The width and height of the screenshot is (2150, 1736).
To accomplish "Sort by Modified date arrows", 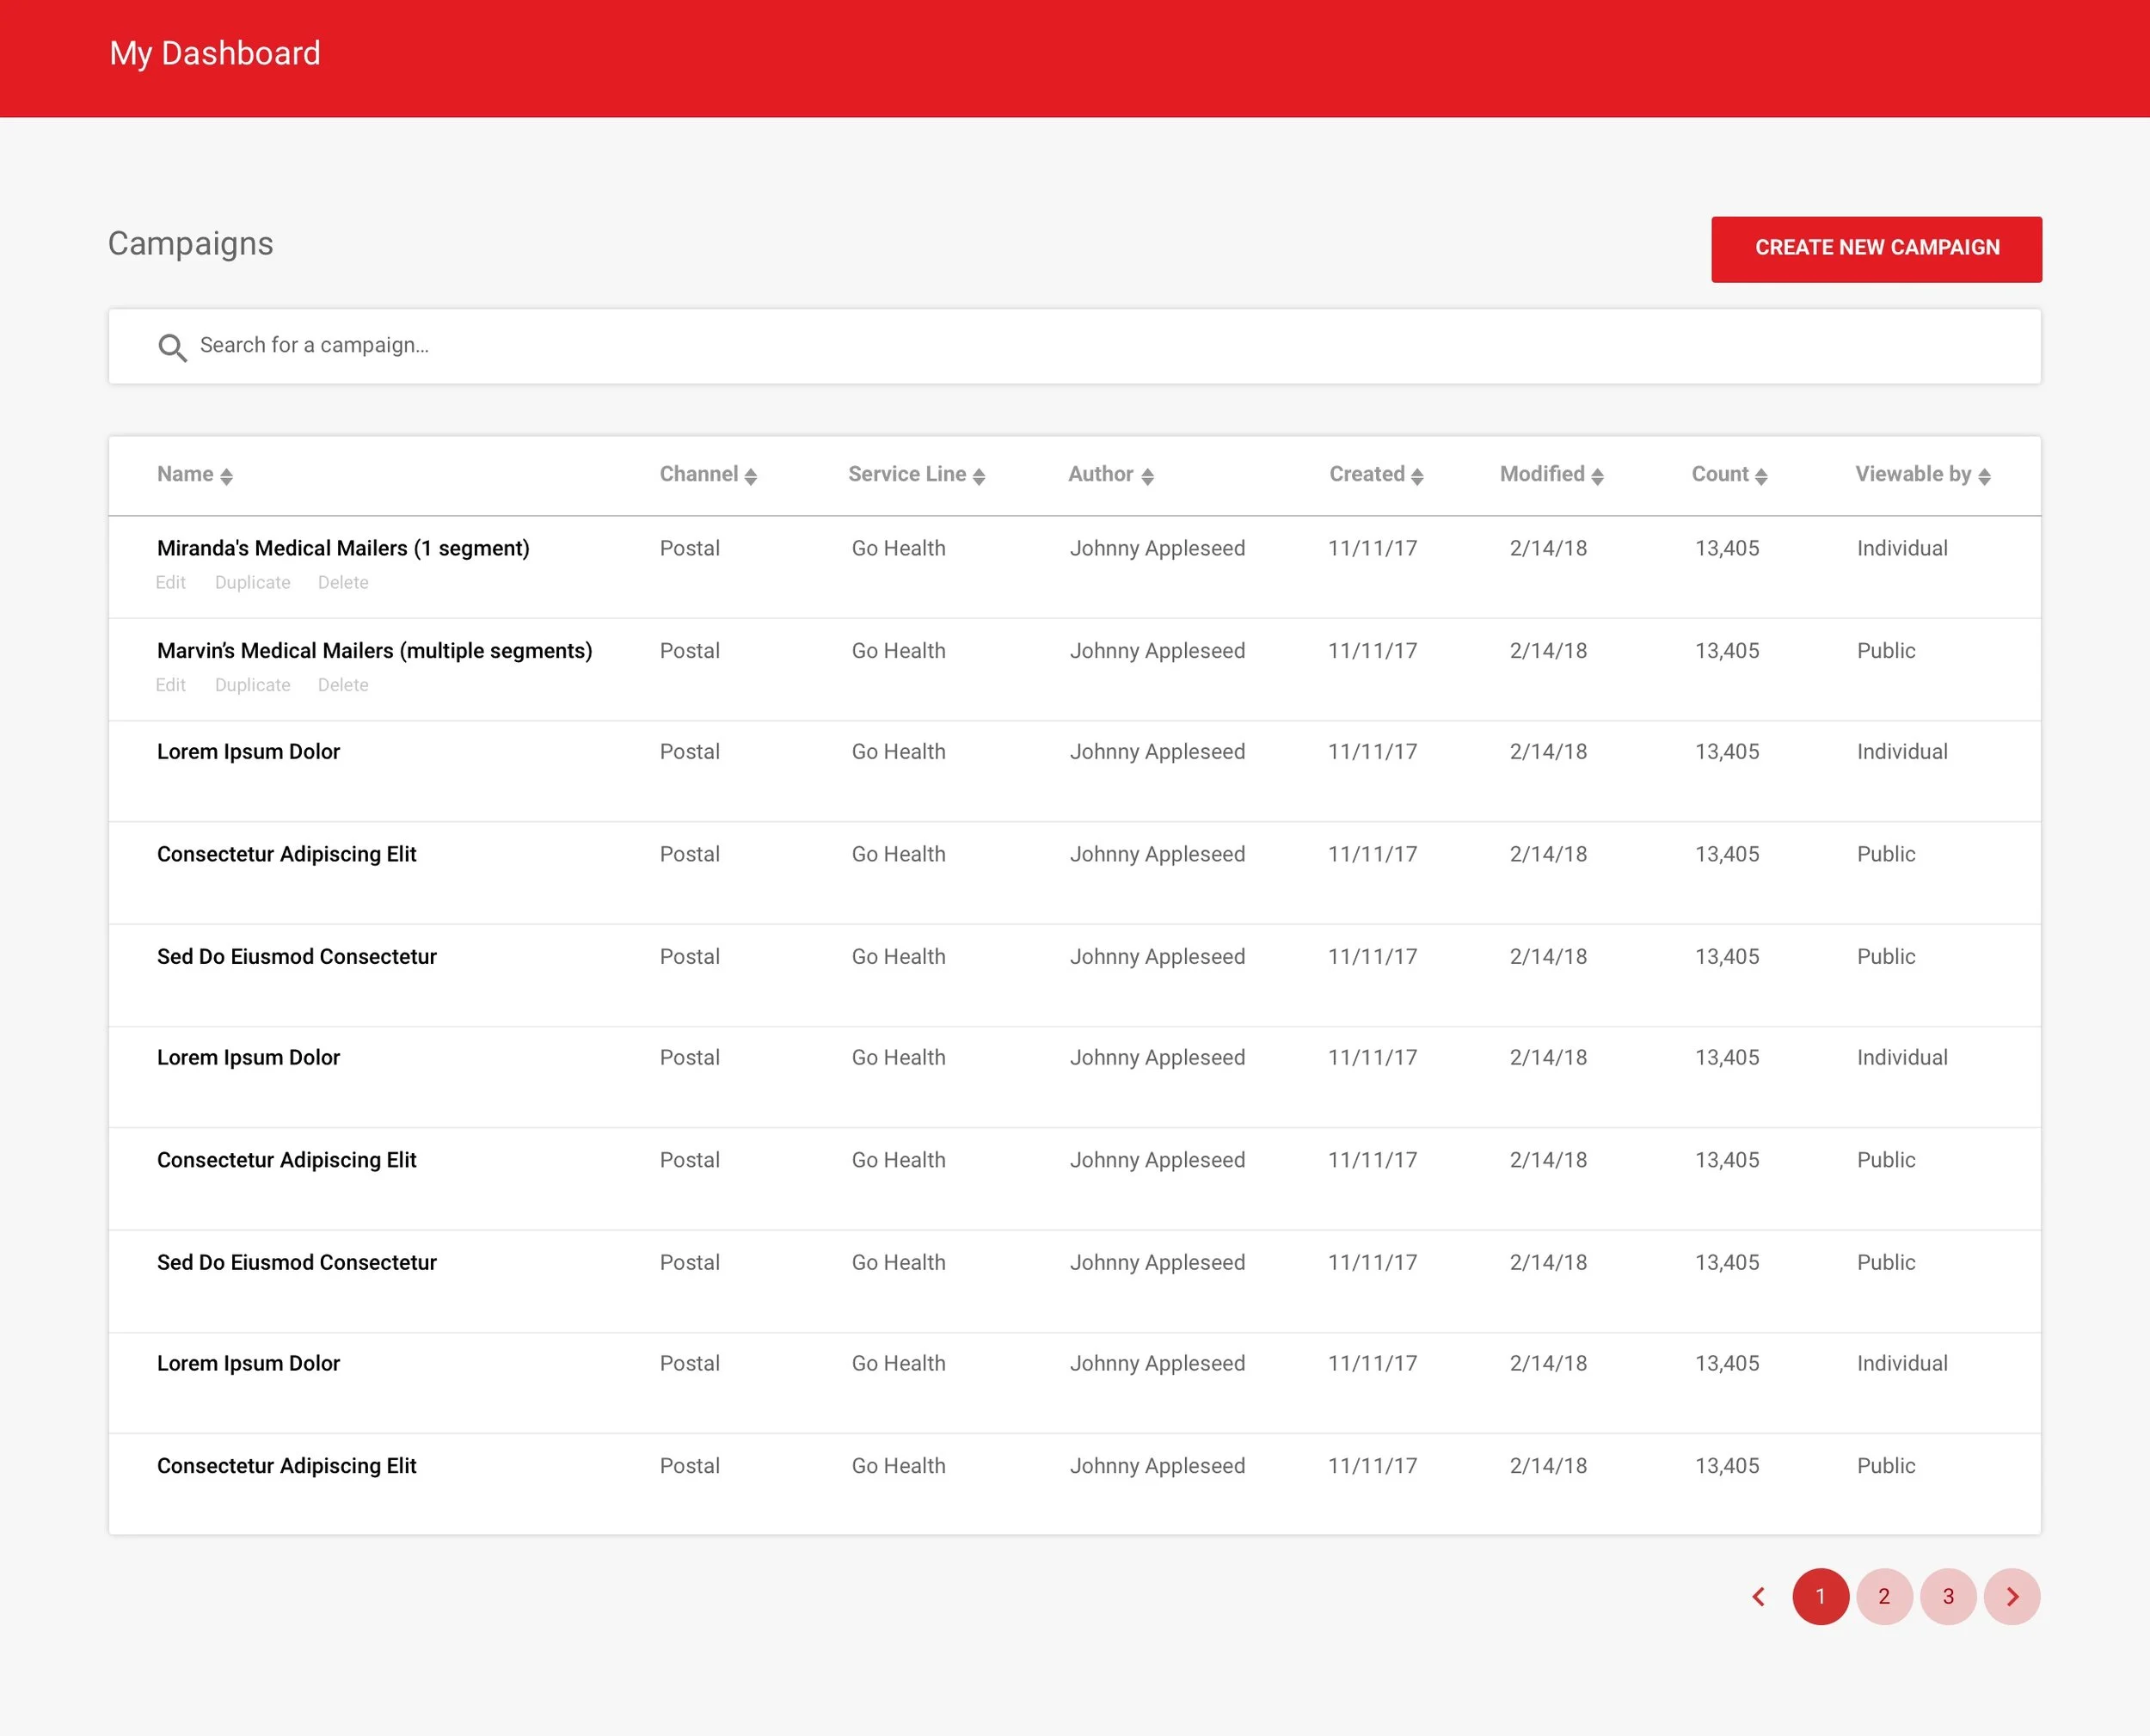I will [x=1596, y=476].
